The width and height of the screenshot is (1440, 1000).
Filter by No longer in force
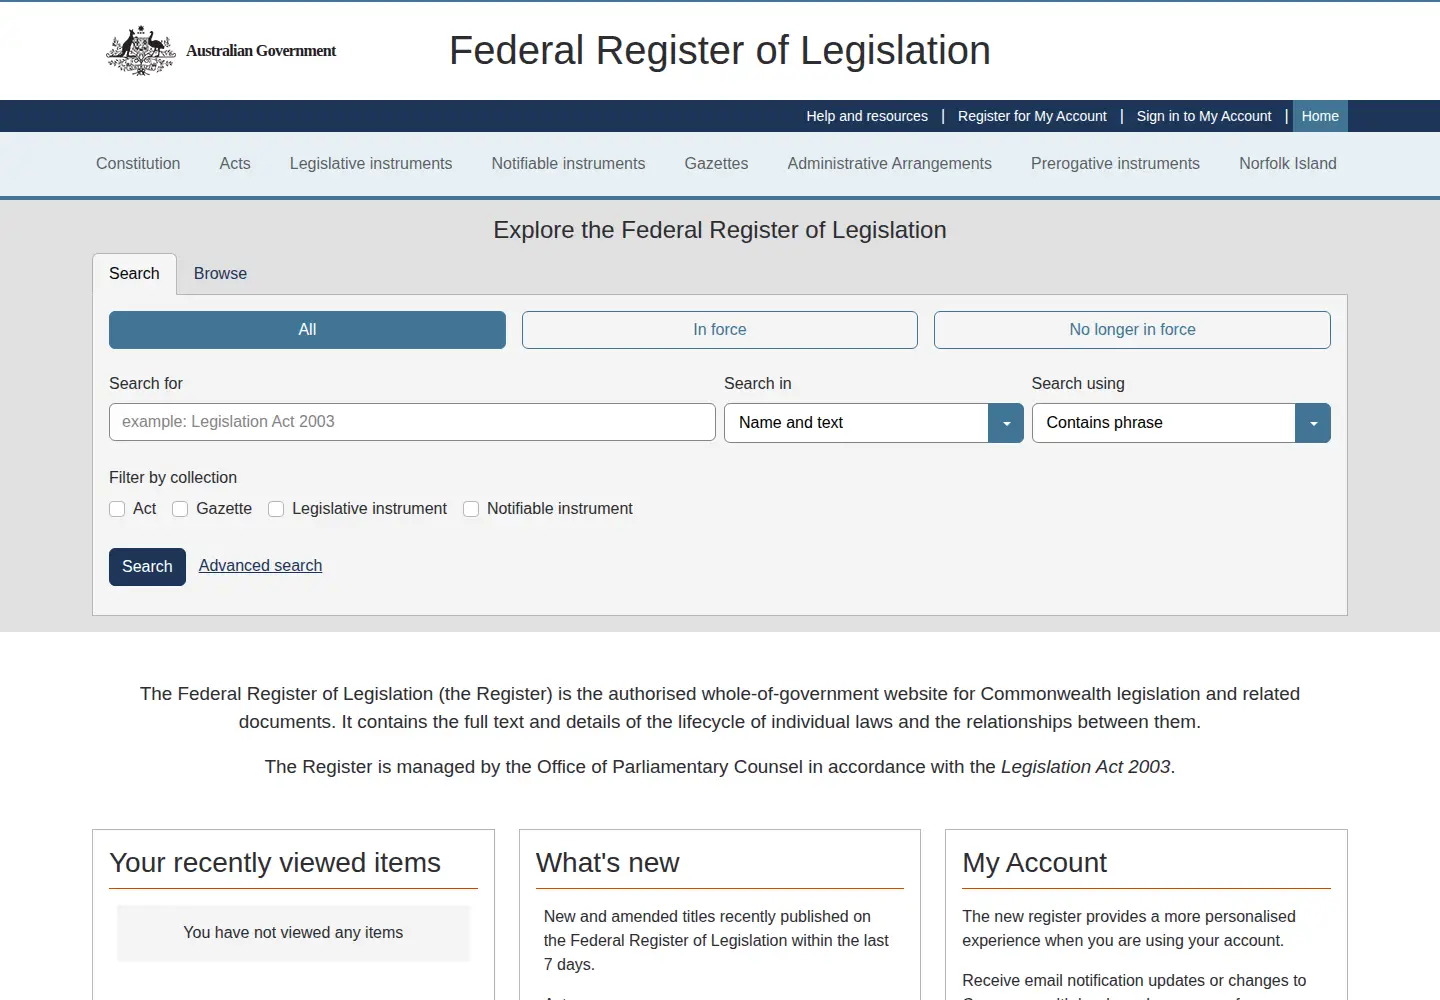coord(1132,330)
